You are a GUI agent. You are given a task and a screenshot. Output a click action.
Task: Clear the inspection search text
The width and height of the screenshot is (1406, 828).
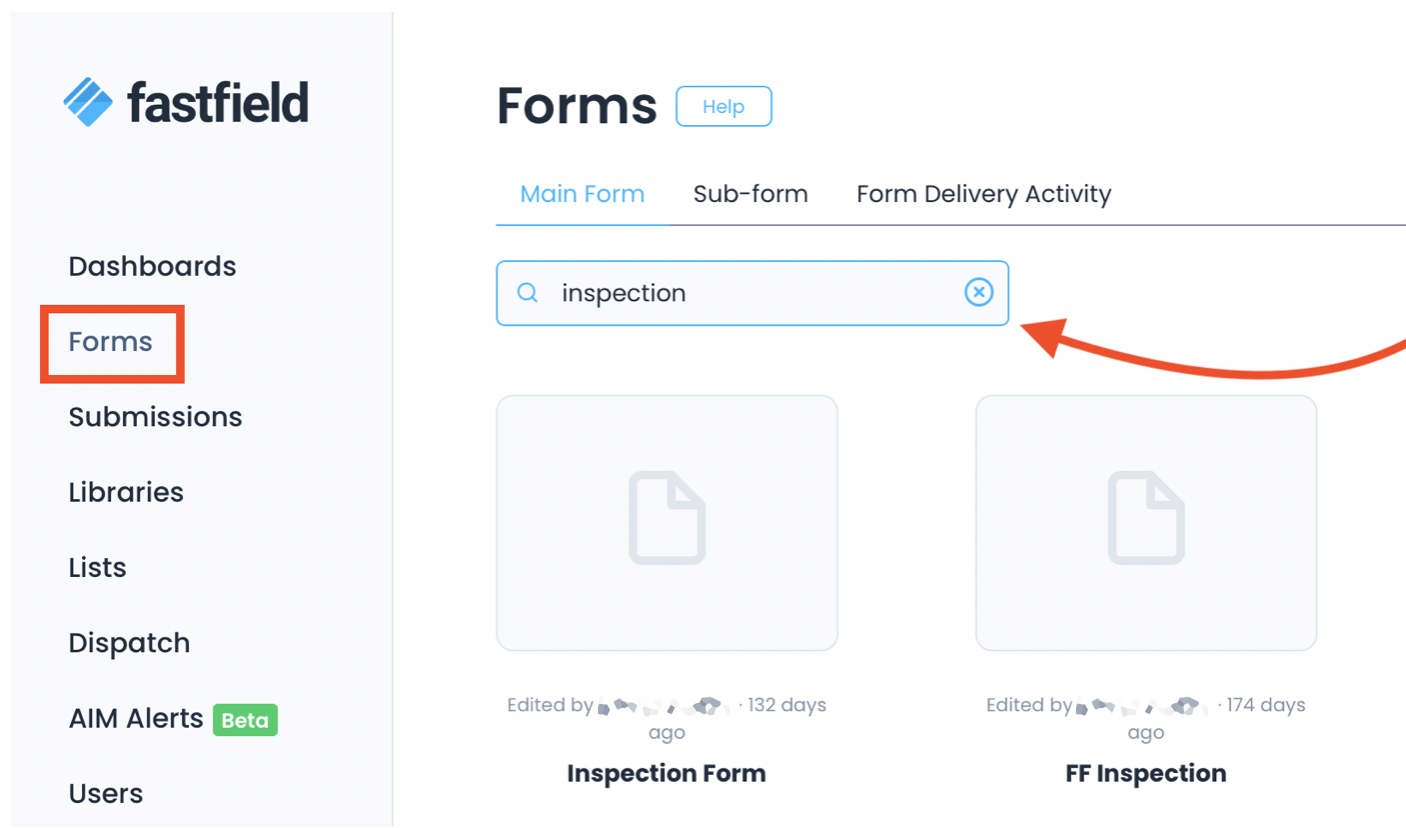click(979, 292)
